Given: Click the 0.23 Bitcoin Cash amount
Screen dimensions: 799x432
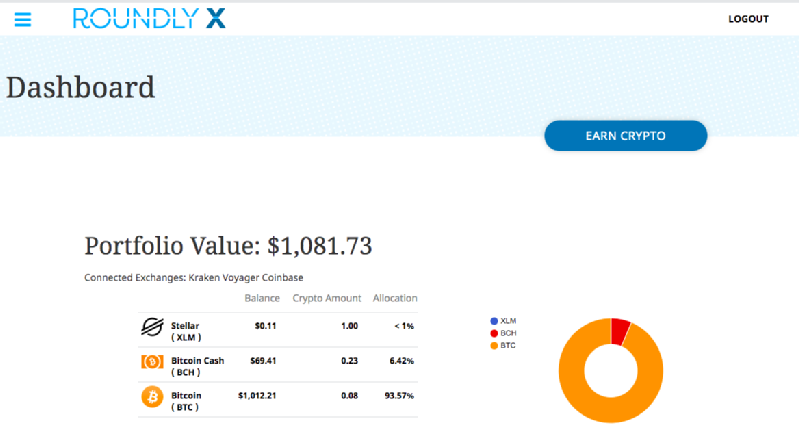Looking at the screenshot, I should 350,361.
